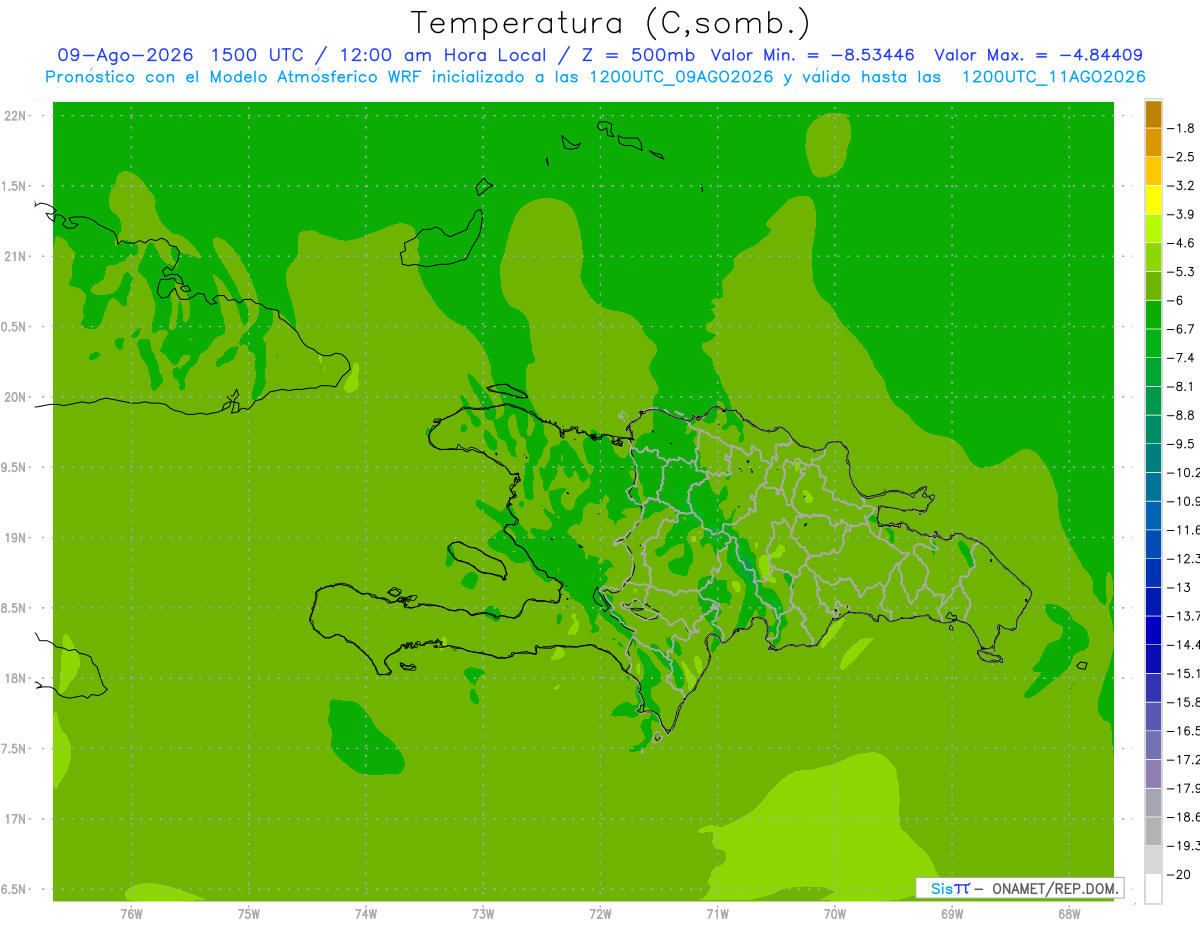Select the green legend swatch between -6 and -6.7

tap(1153, 315)
